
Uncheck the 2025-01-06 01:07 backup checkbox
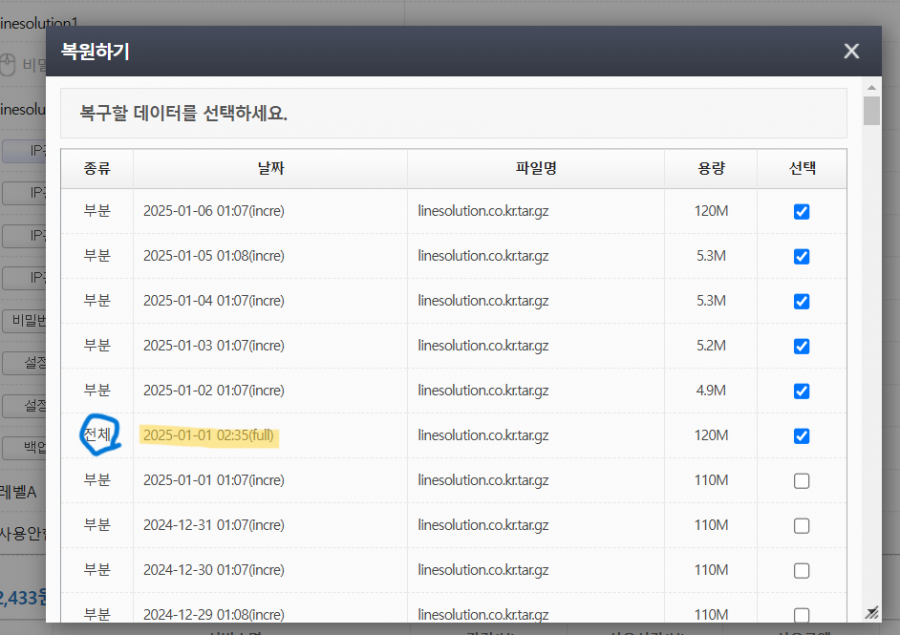[801, 211]
